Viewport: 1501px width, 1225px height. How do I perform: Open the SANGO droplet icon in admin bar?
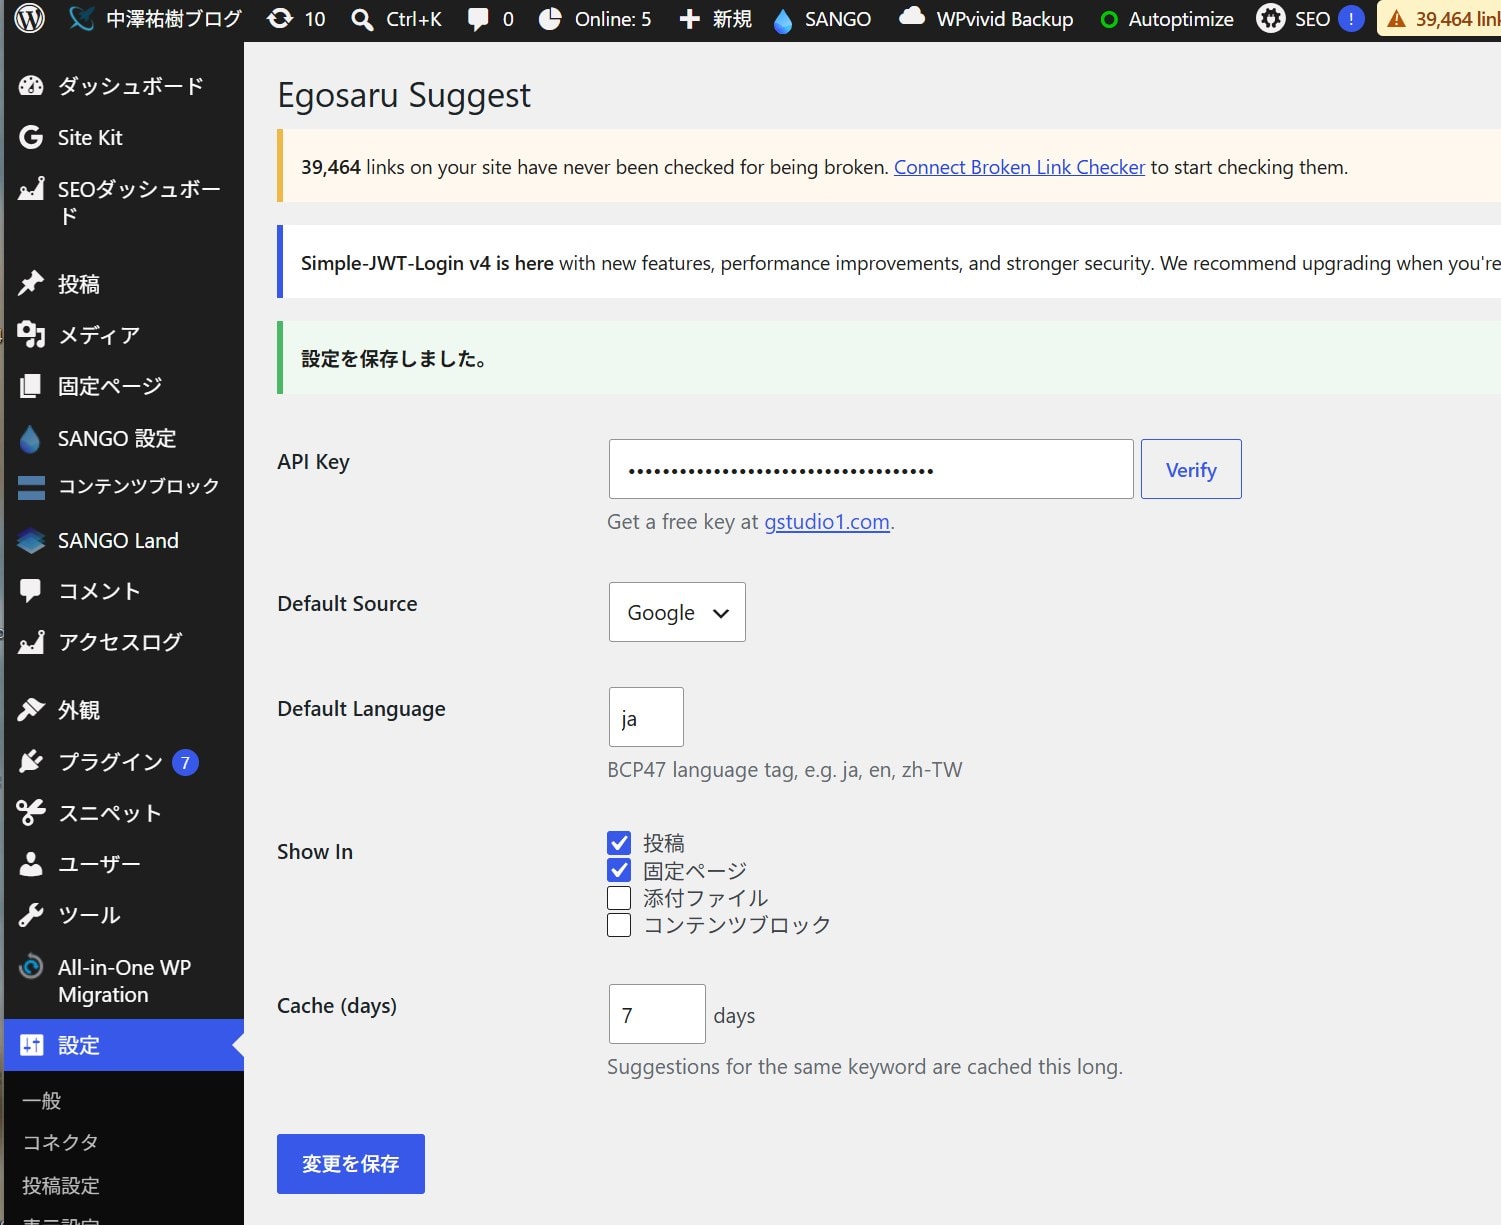coord(783,20)
